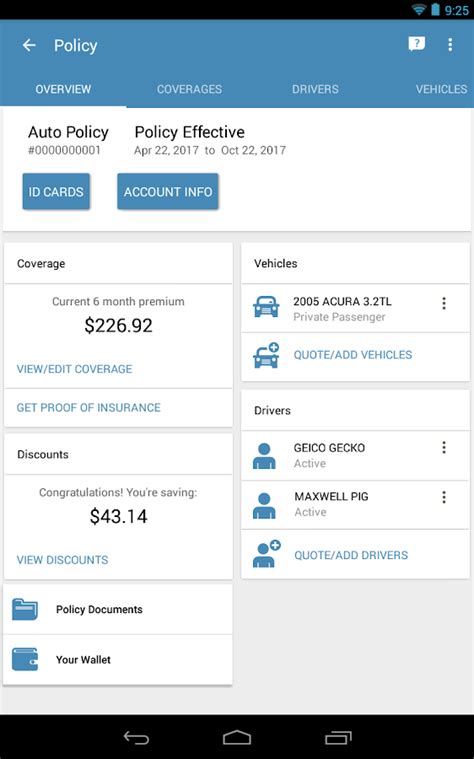Viewport: 474px width, 759px height.
Task: Open ACCOUNT INFO
Action: (168, 192)
